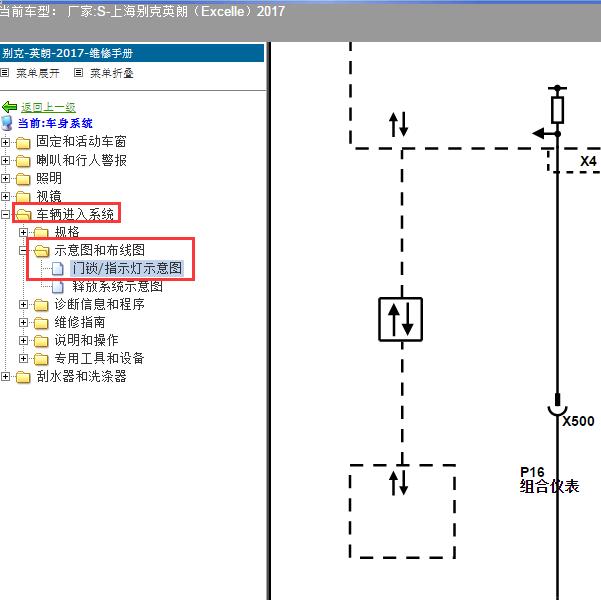Select the 规格 tree item
Viewport: 601px width, 600px height.
click(x=67, y=232)
